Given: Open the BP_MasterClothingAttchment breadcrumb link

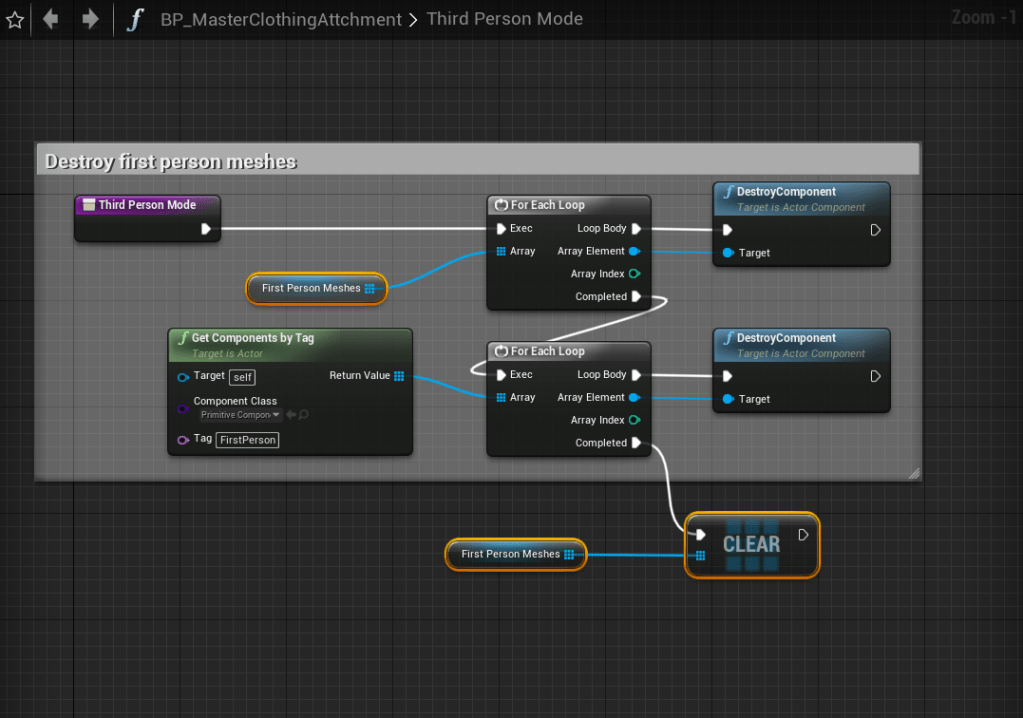Looking at the screenshot, I should coord(281,19).
